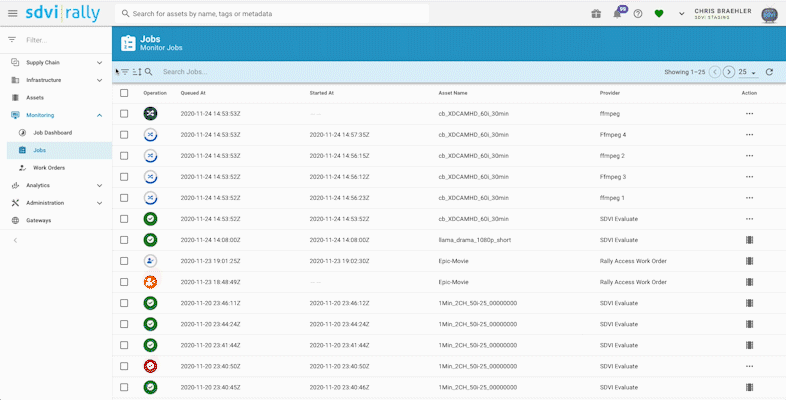786x400 pixels.
Task: Open action menu for job queued 23:40:50Z
Action: pos(749,366)
